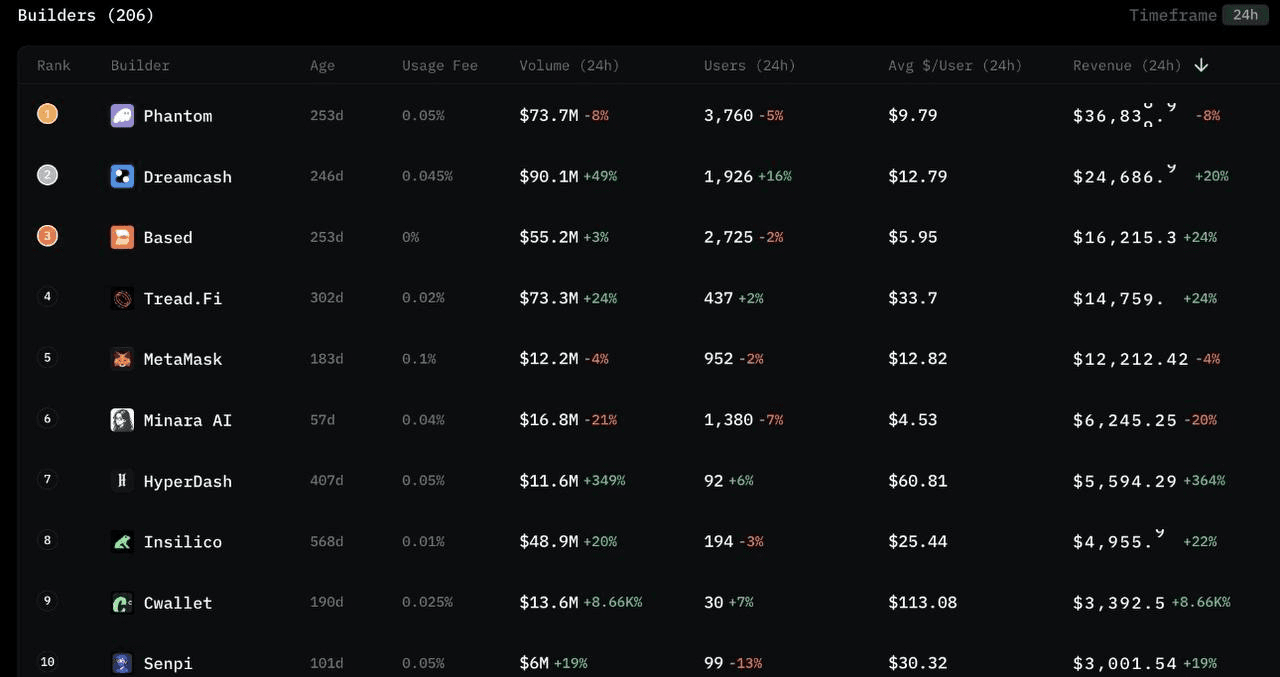
Task: Click the Insilico logo icon
Action: pos(122,542)
